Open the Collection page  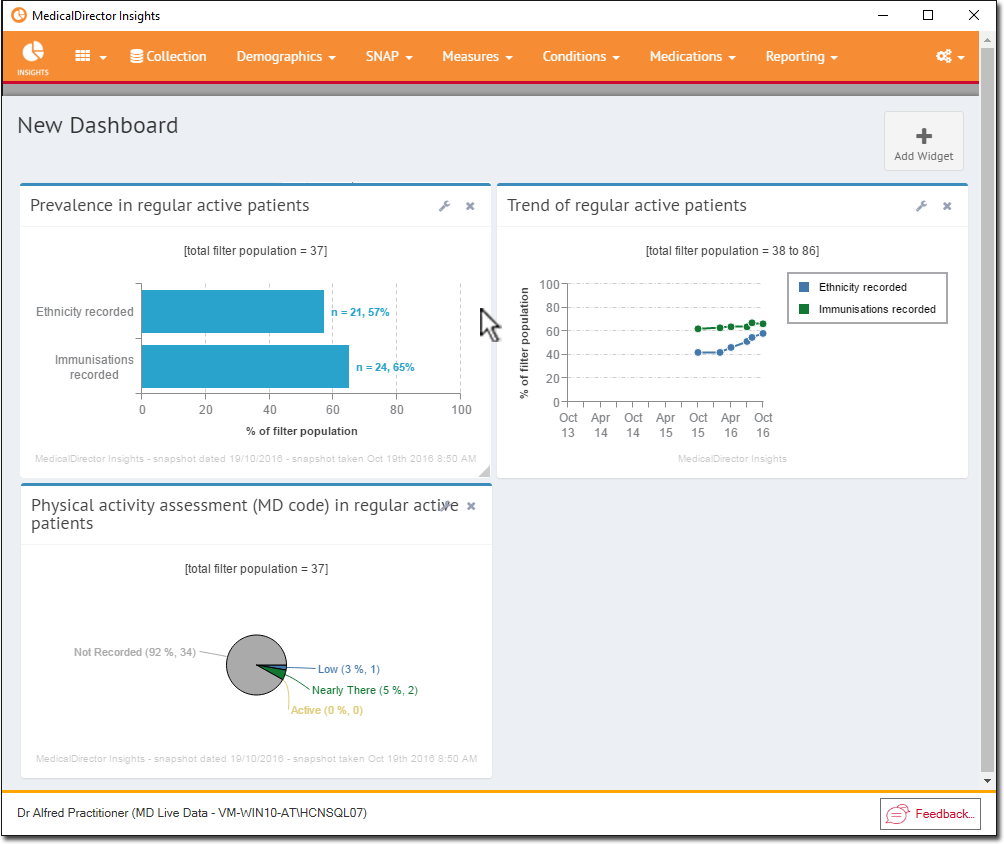tap(168, 57)
